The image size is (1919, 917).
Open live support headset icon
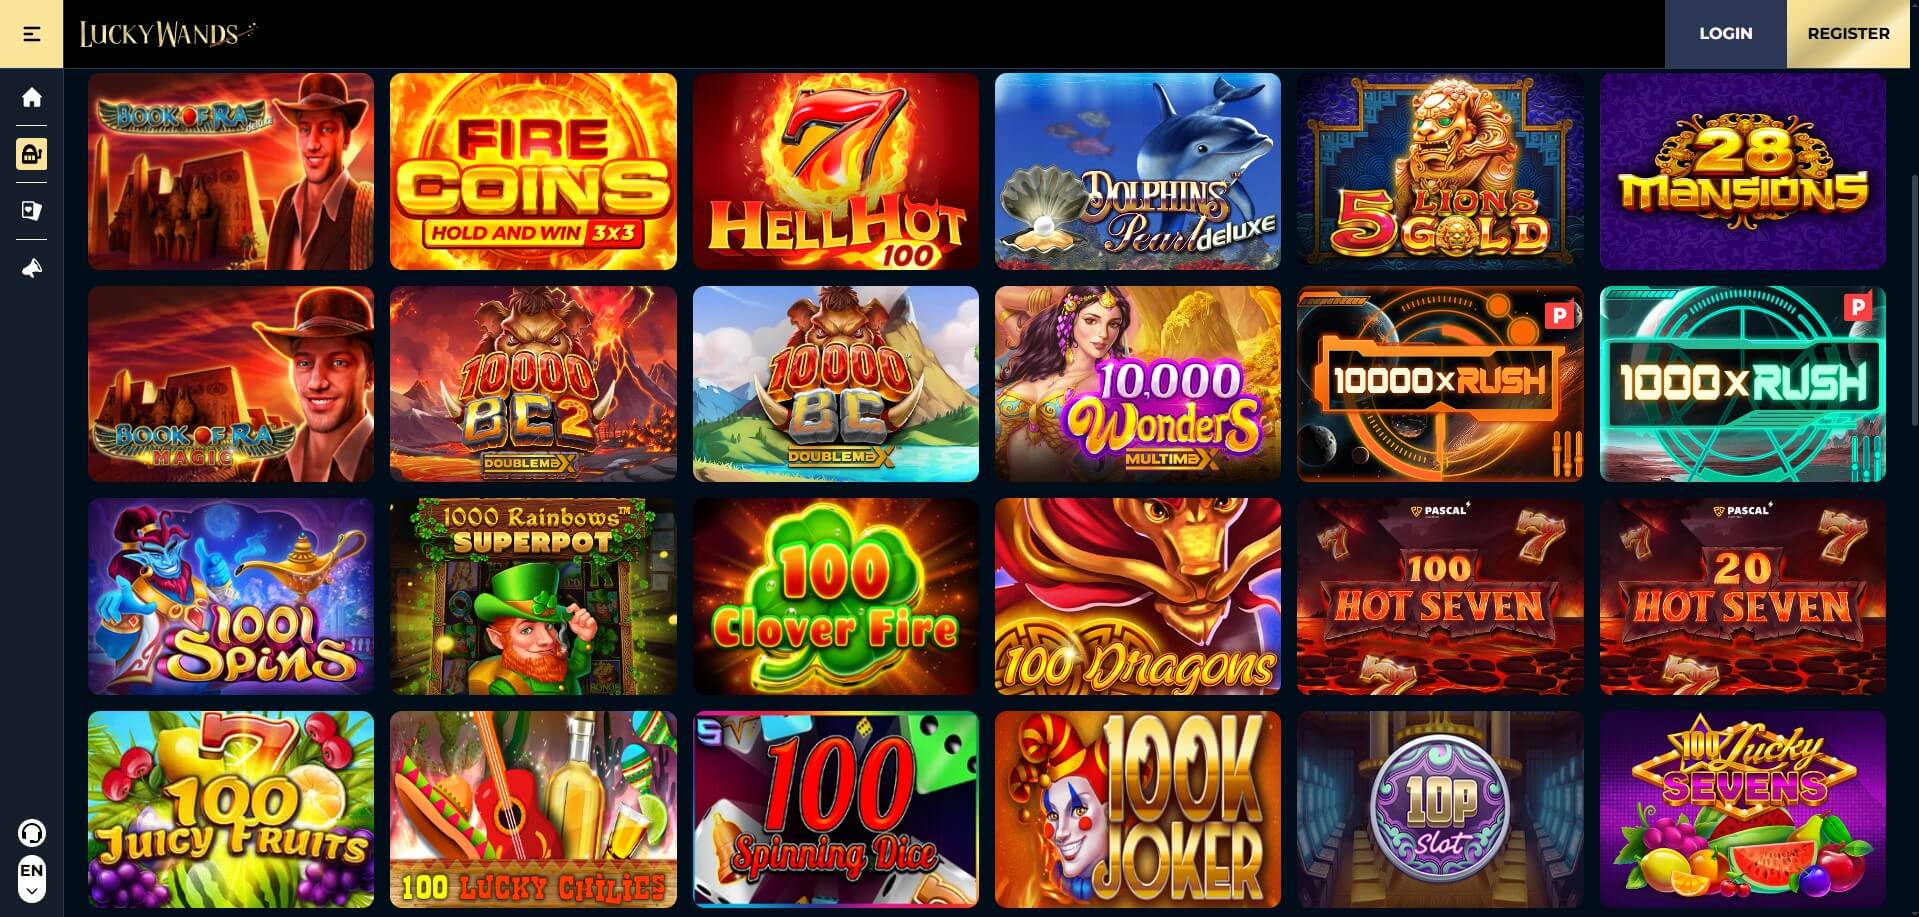pyautogui.click(x=32, y=832)
